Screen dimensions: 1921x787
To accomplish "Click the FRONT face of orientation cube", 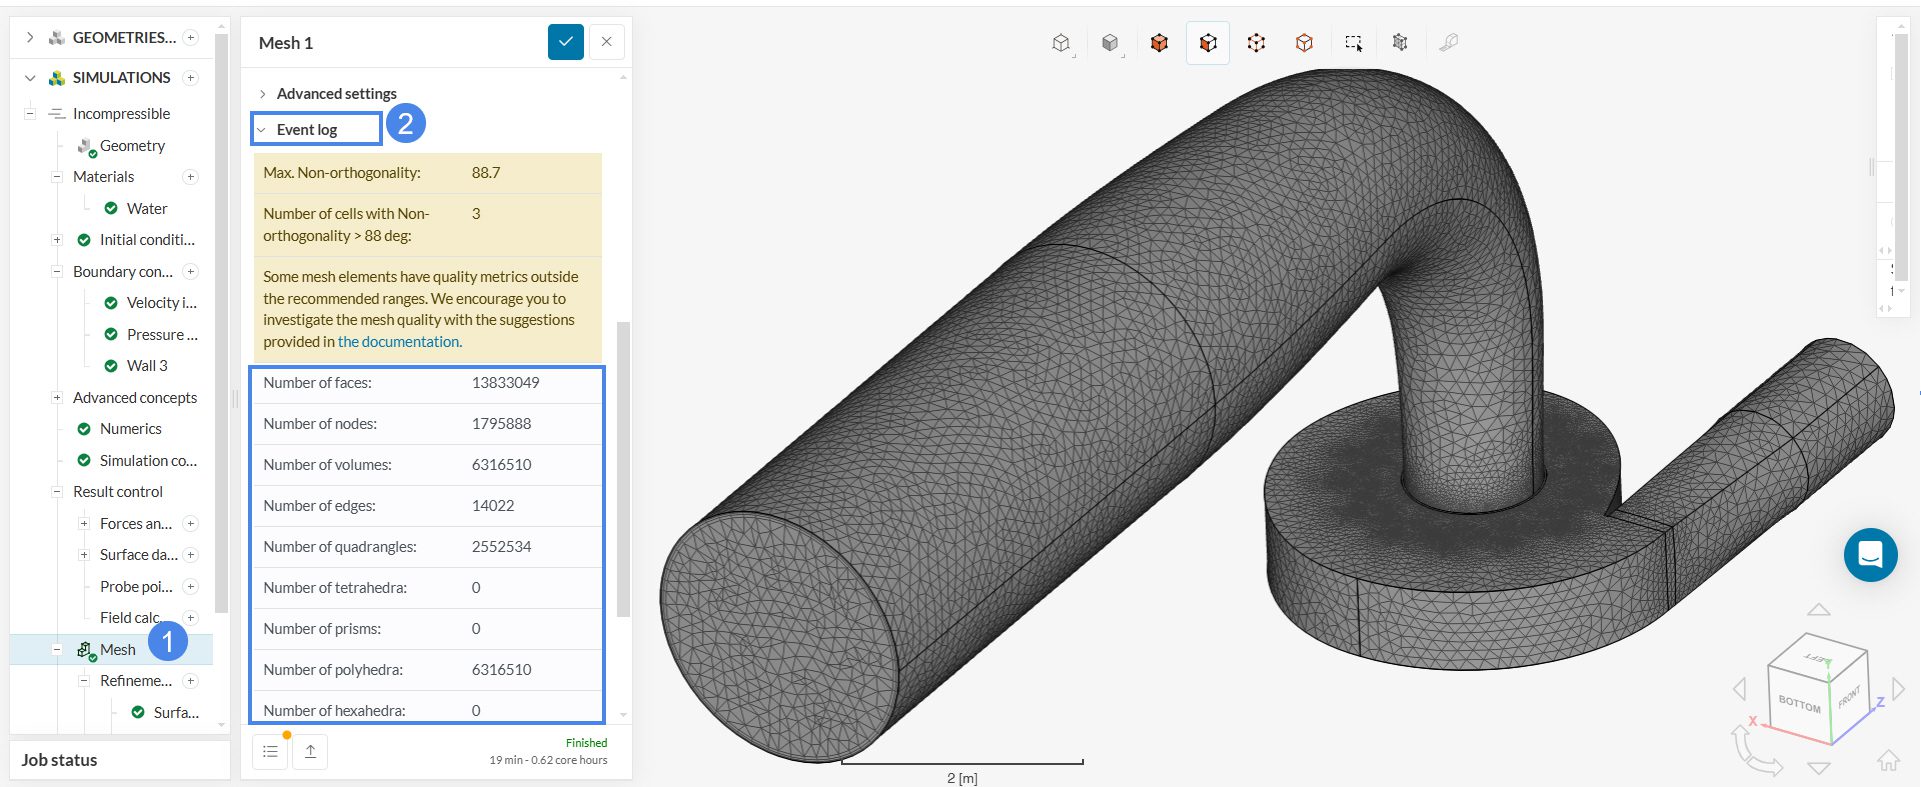I will [x=1848, y=697].
